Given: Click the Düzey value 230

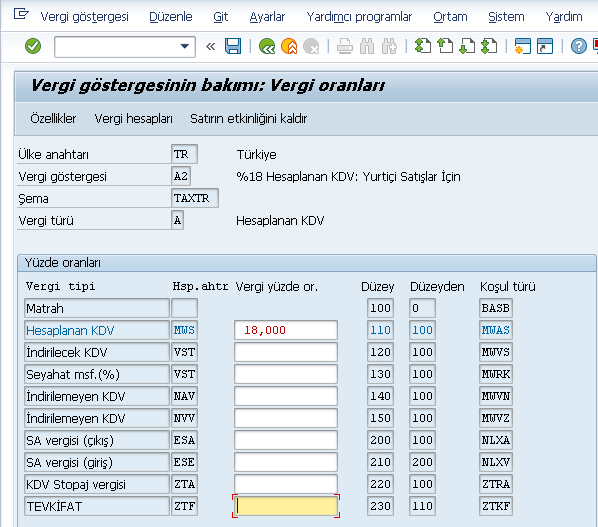Looking at the screenshot, I should pyautogui.click(x=380, y=506).
